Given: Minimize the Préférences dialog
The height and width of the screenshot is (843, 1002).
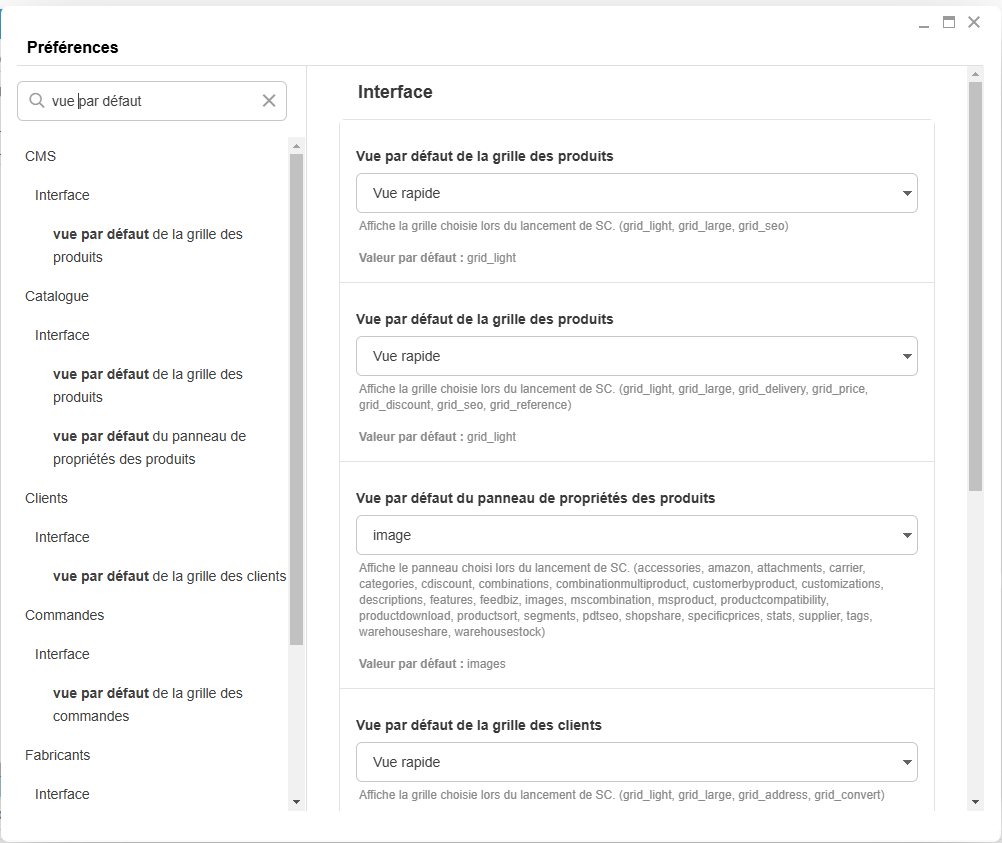Looking at the screenshot, I should tap(924, 24).
